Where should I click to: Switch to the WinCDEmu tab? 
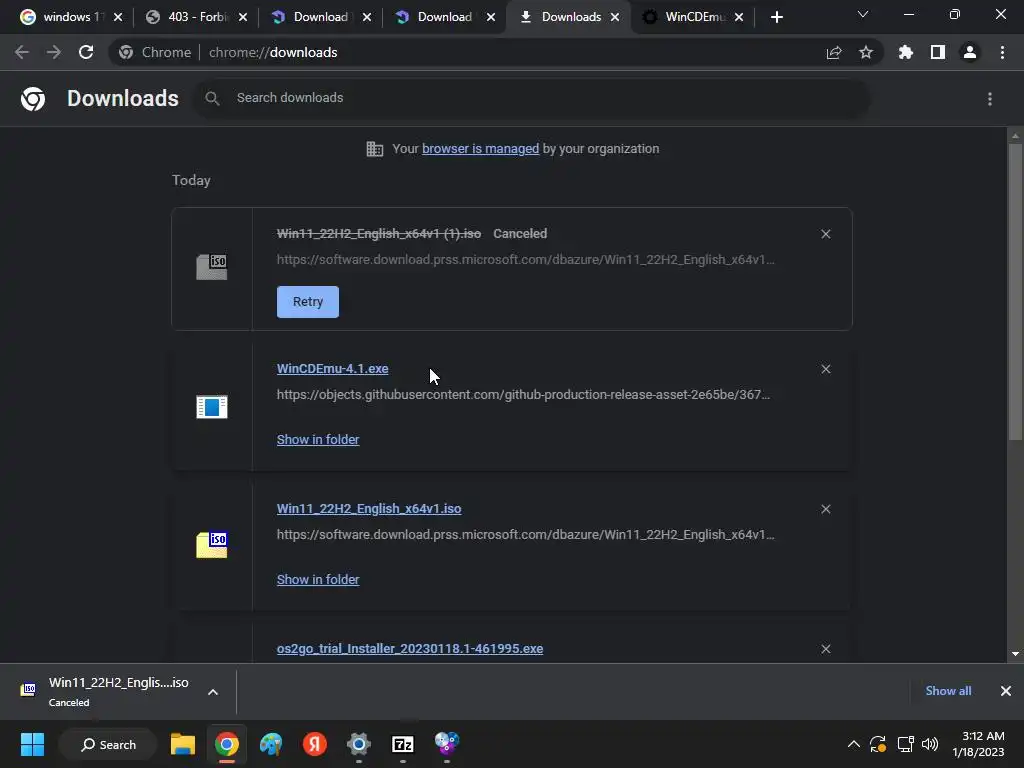(x=686, y=17)
